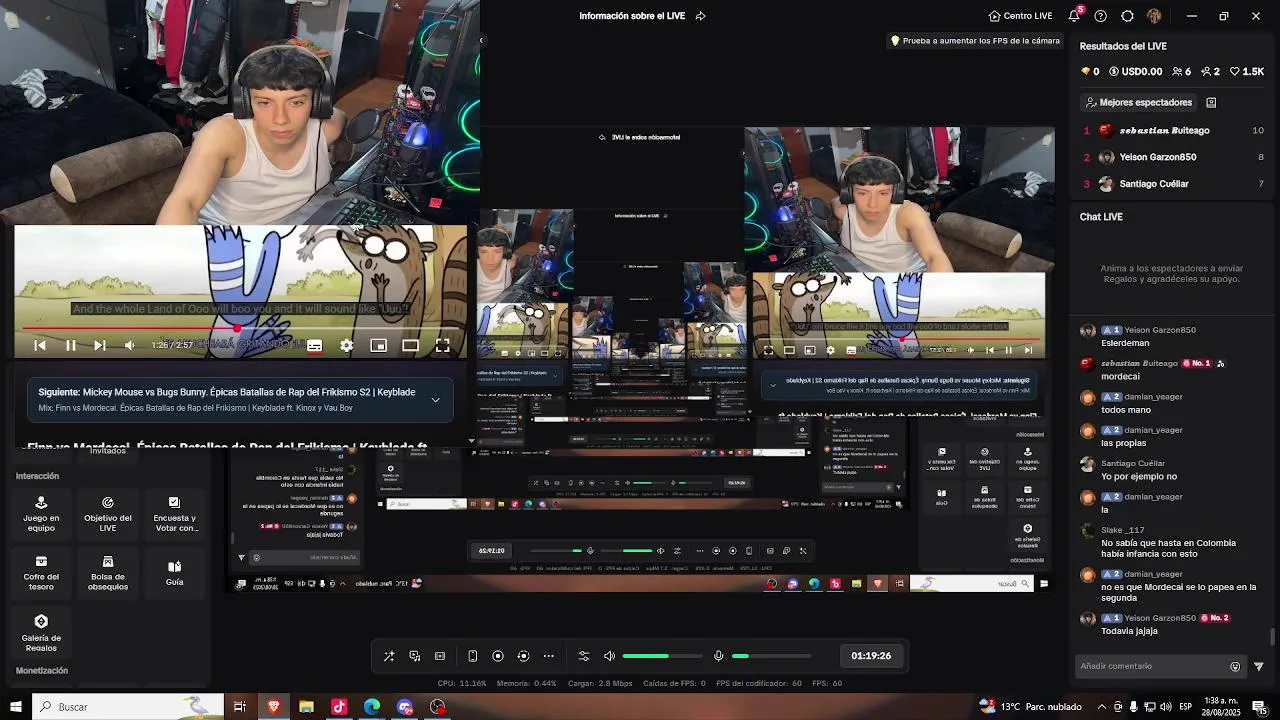Viewport: 1280px width, 720px height.
Task: Open the LIVE Studio settings gear icon
Action: click(x=1127, y=16)
